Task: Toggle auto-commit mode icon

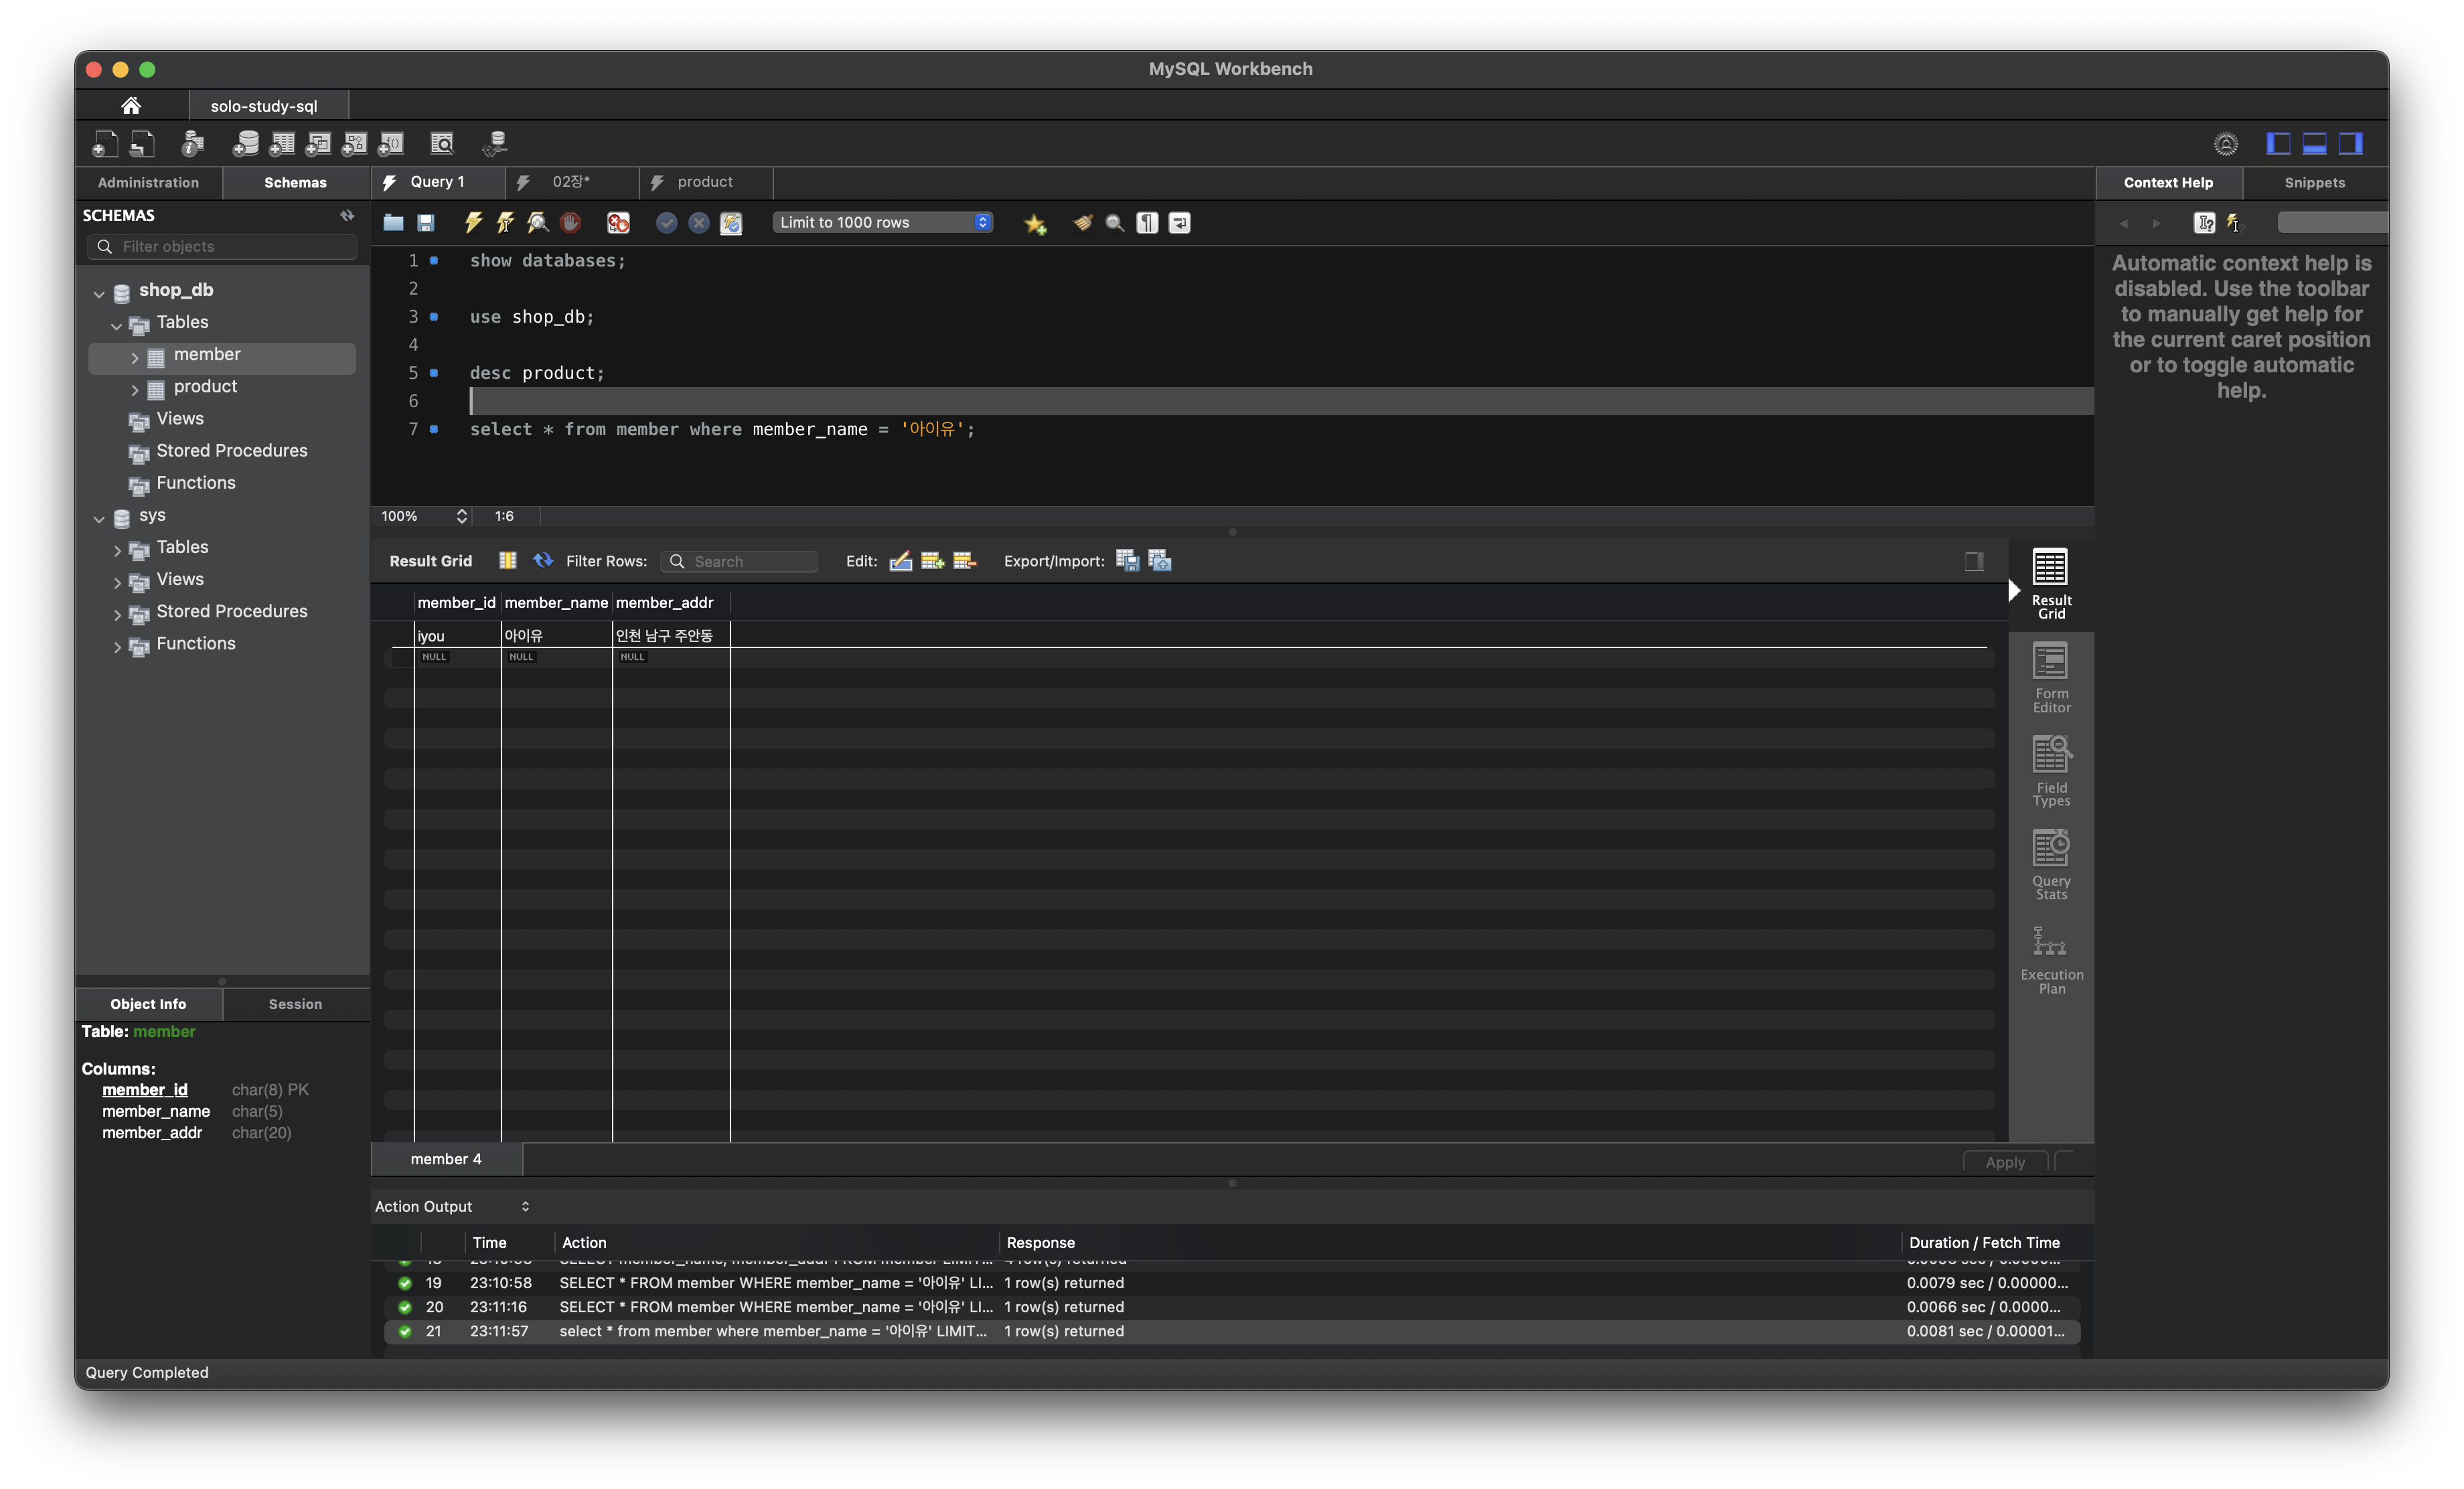Action: pos(731,223)
